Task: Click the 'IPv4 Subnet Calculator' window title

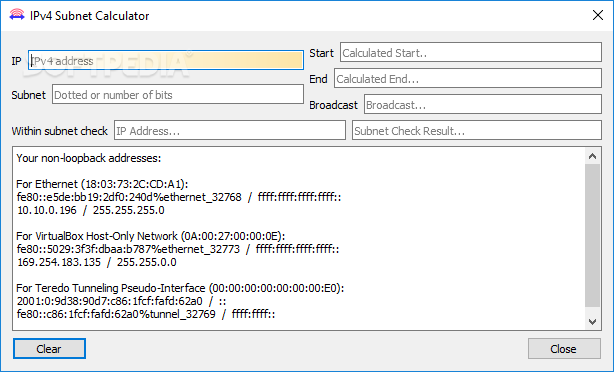Action: pos(90,16)
